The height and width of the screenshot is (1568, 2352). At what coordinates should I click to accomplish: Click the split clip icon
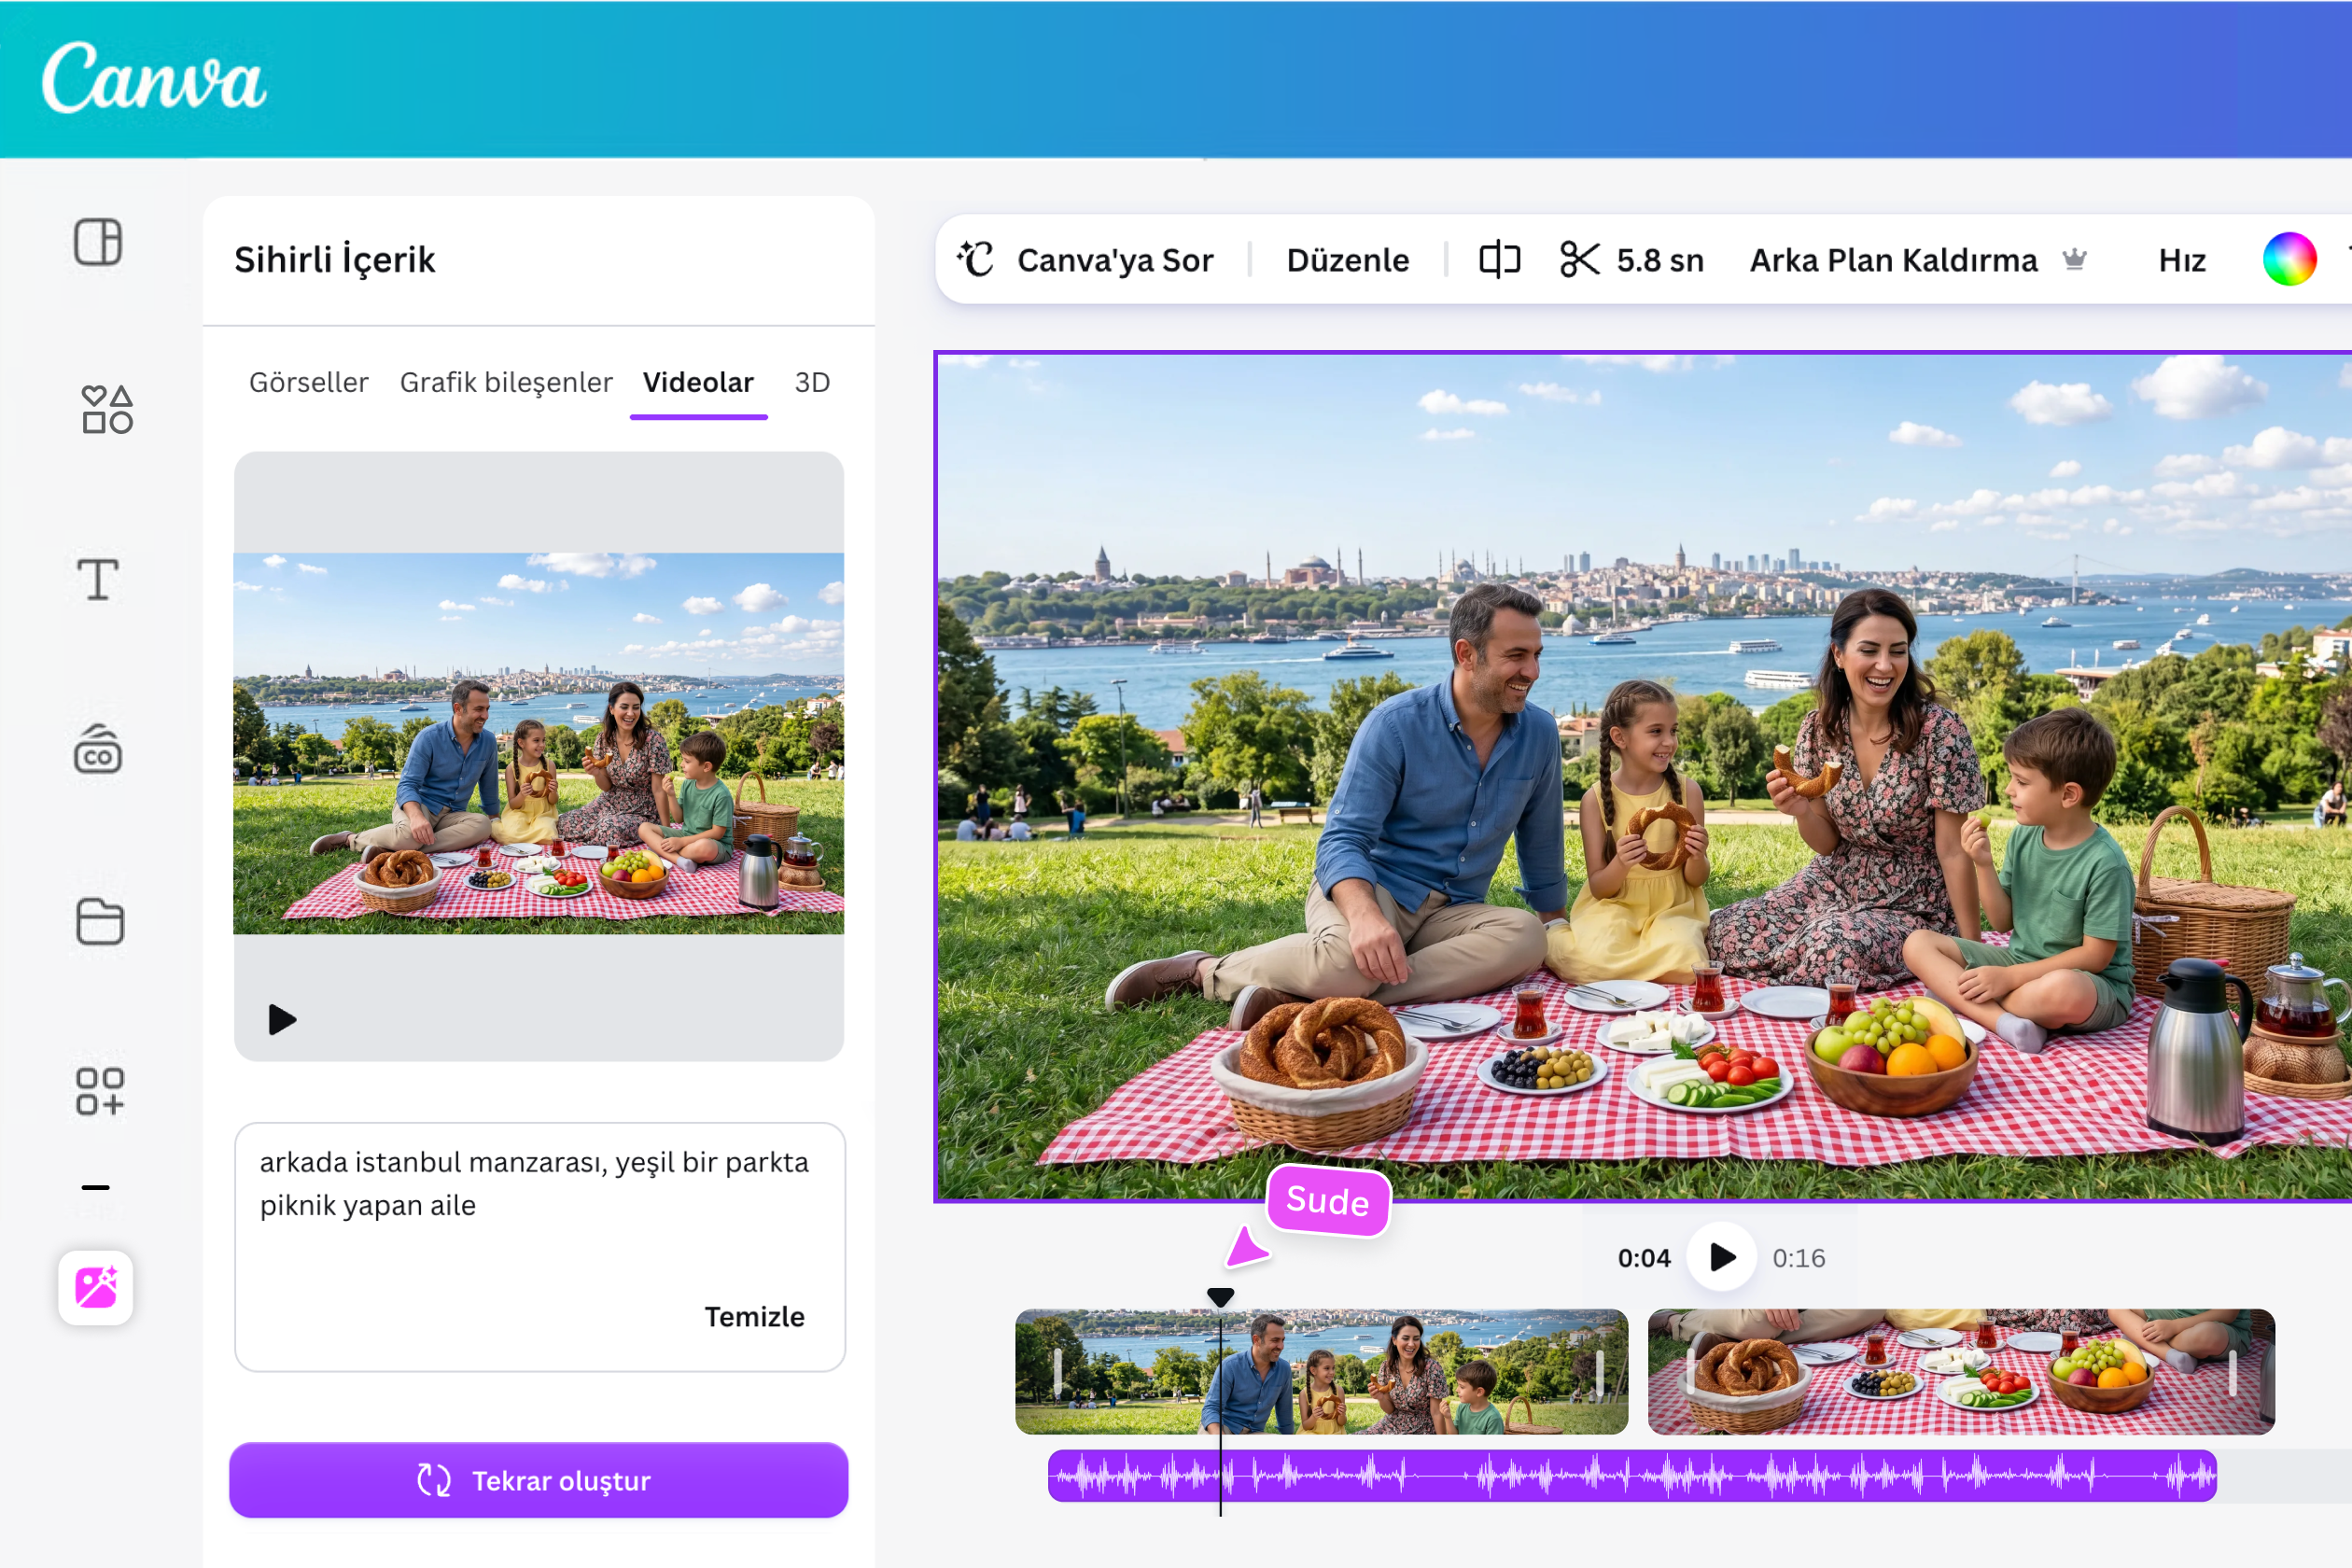click(x=1500, y=260)
